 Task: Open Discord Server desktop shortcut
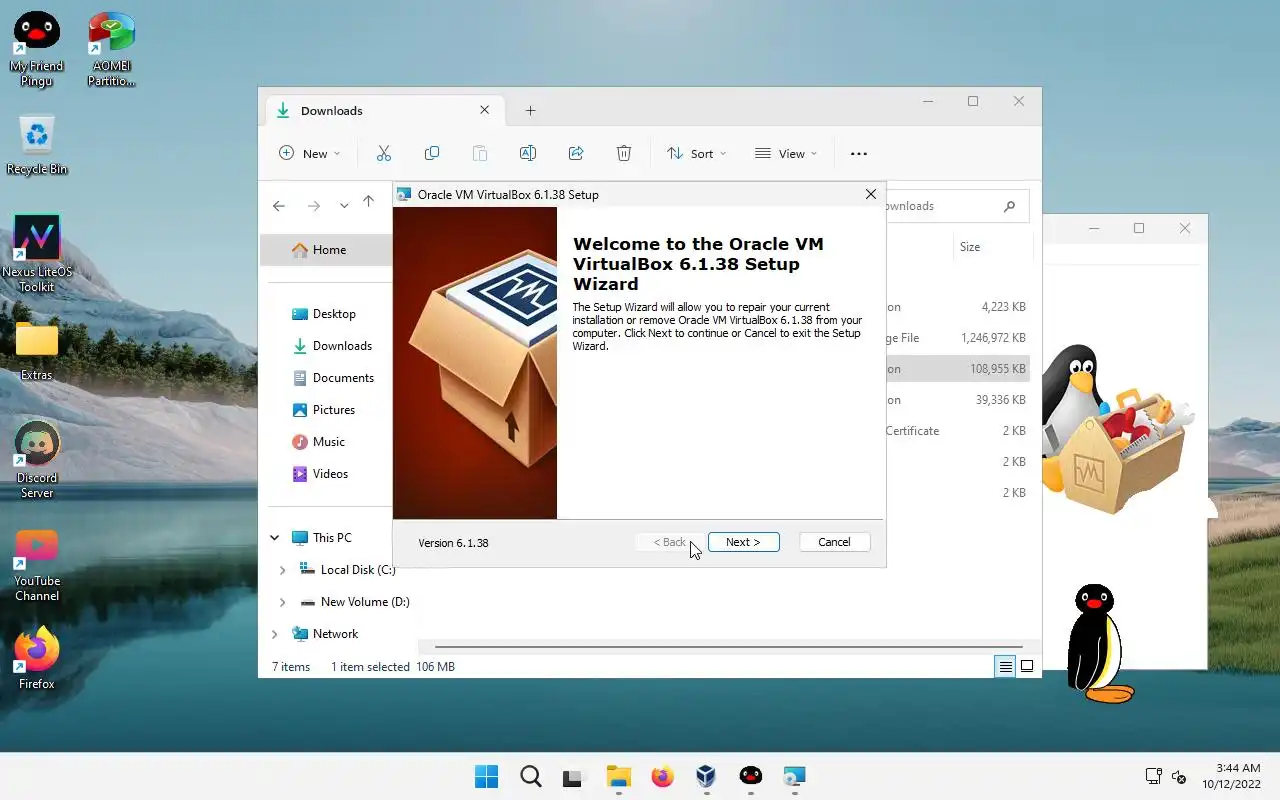[37, 460]
